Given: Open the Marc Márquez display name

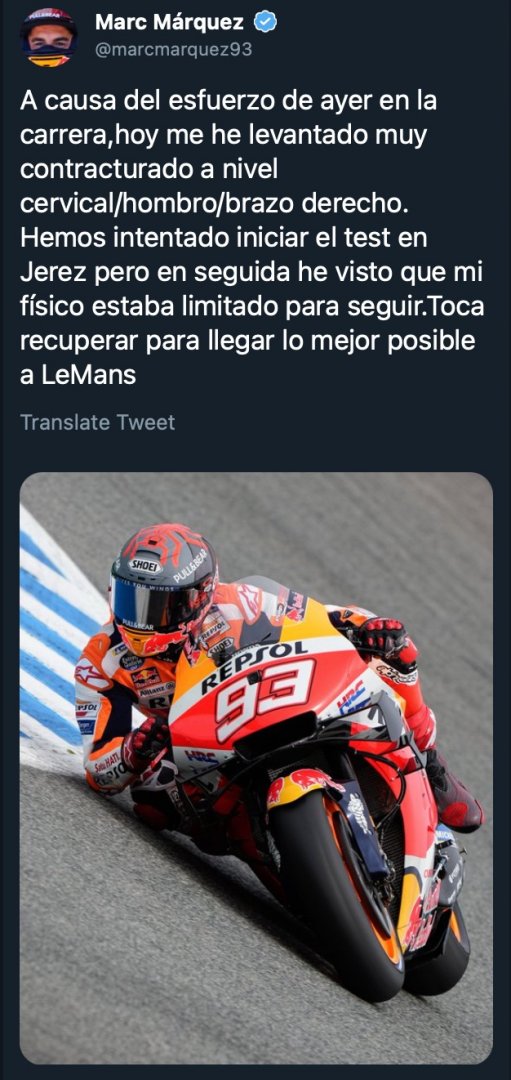Looking at the screenshot, I should click(169, 23).
